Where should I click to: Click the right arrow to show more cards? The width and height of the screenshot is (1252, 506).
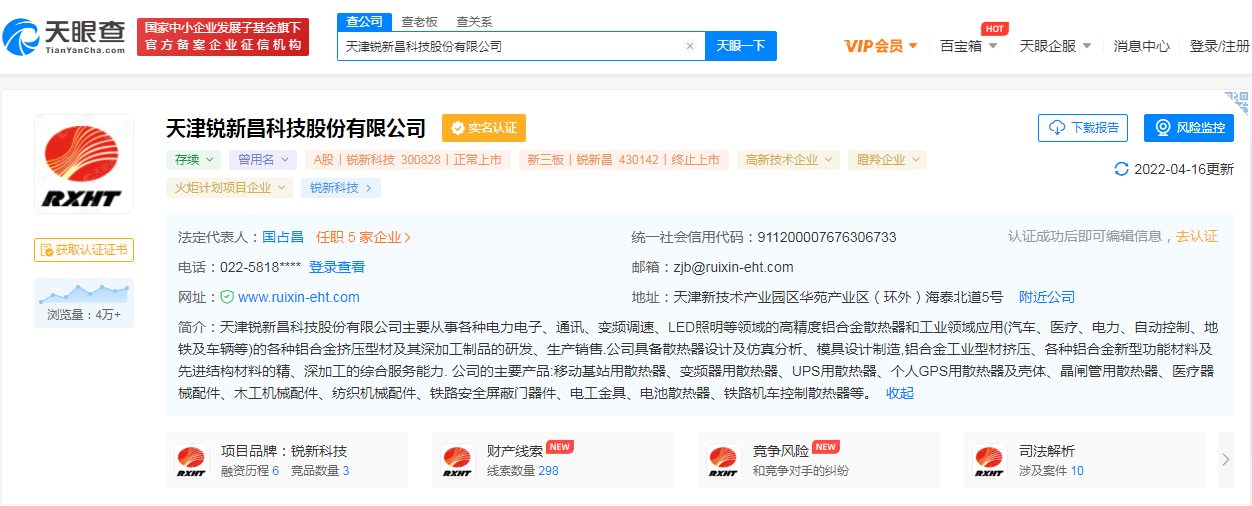click(1226, 460)
